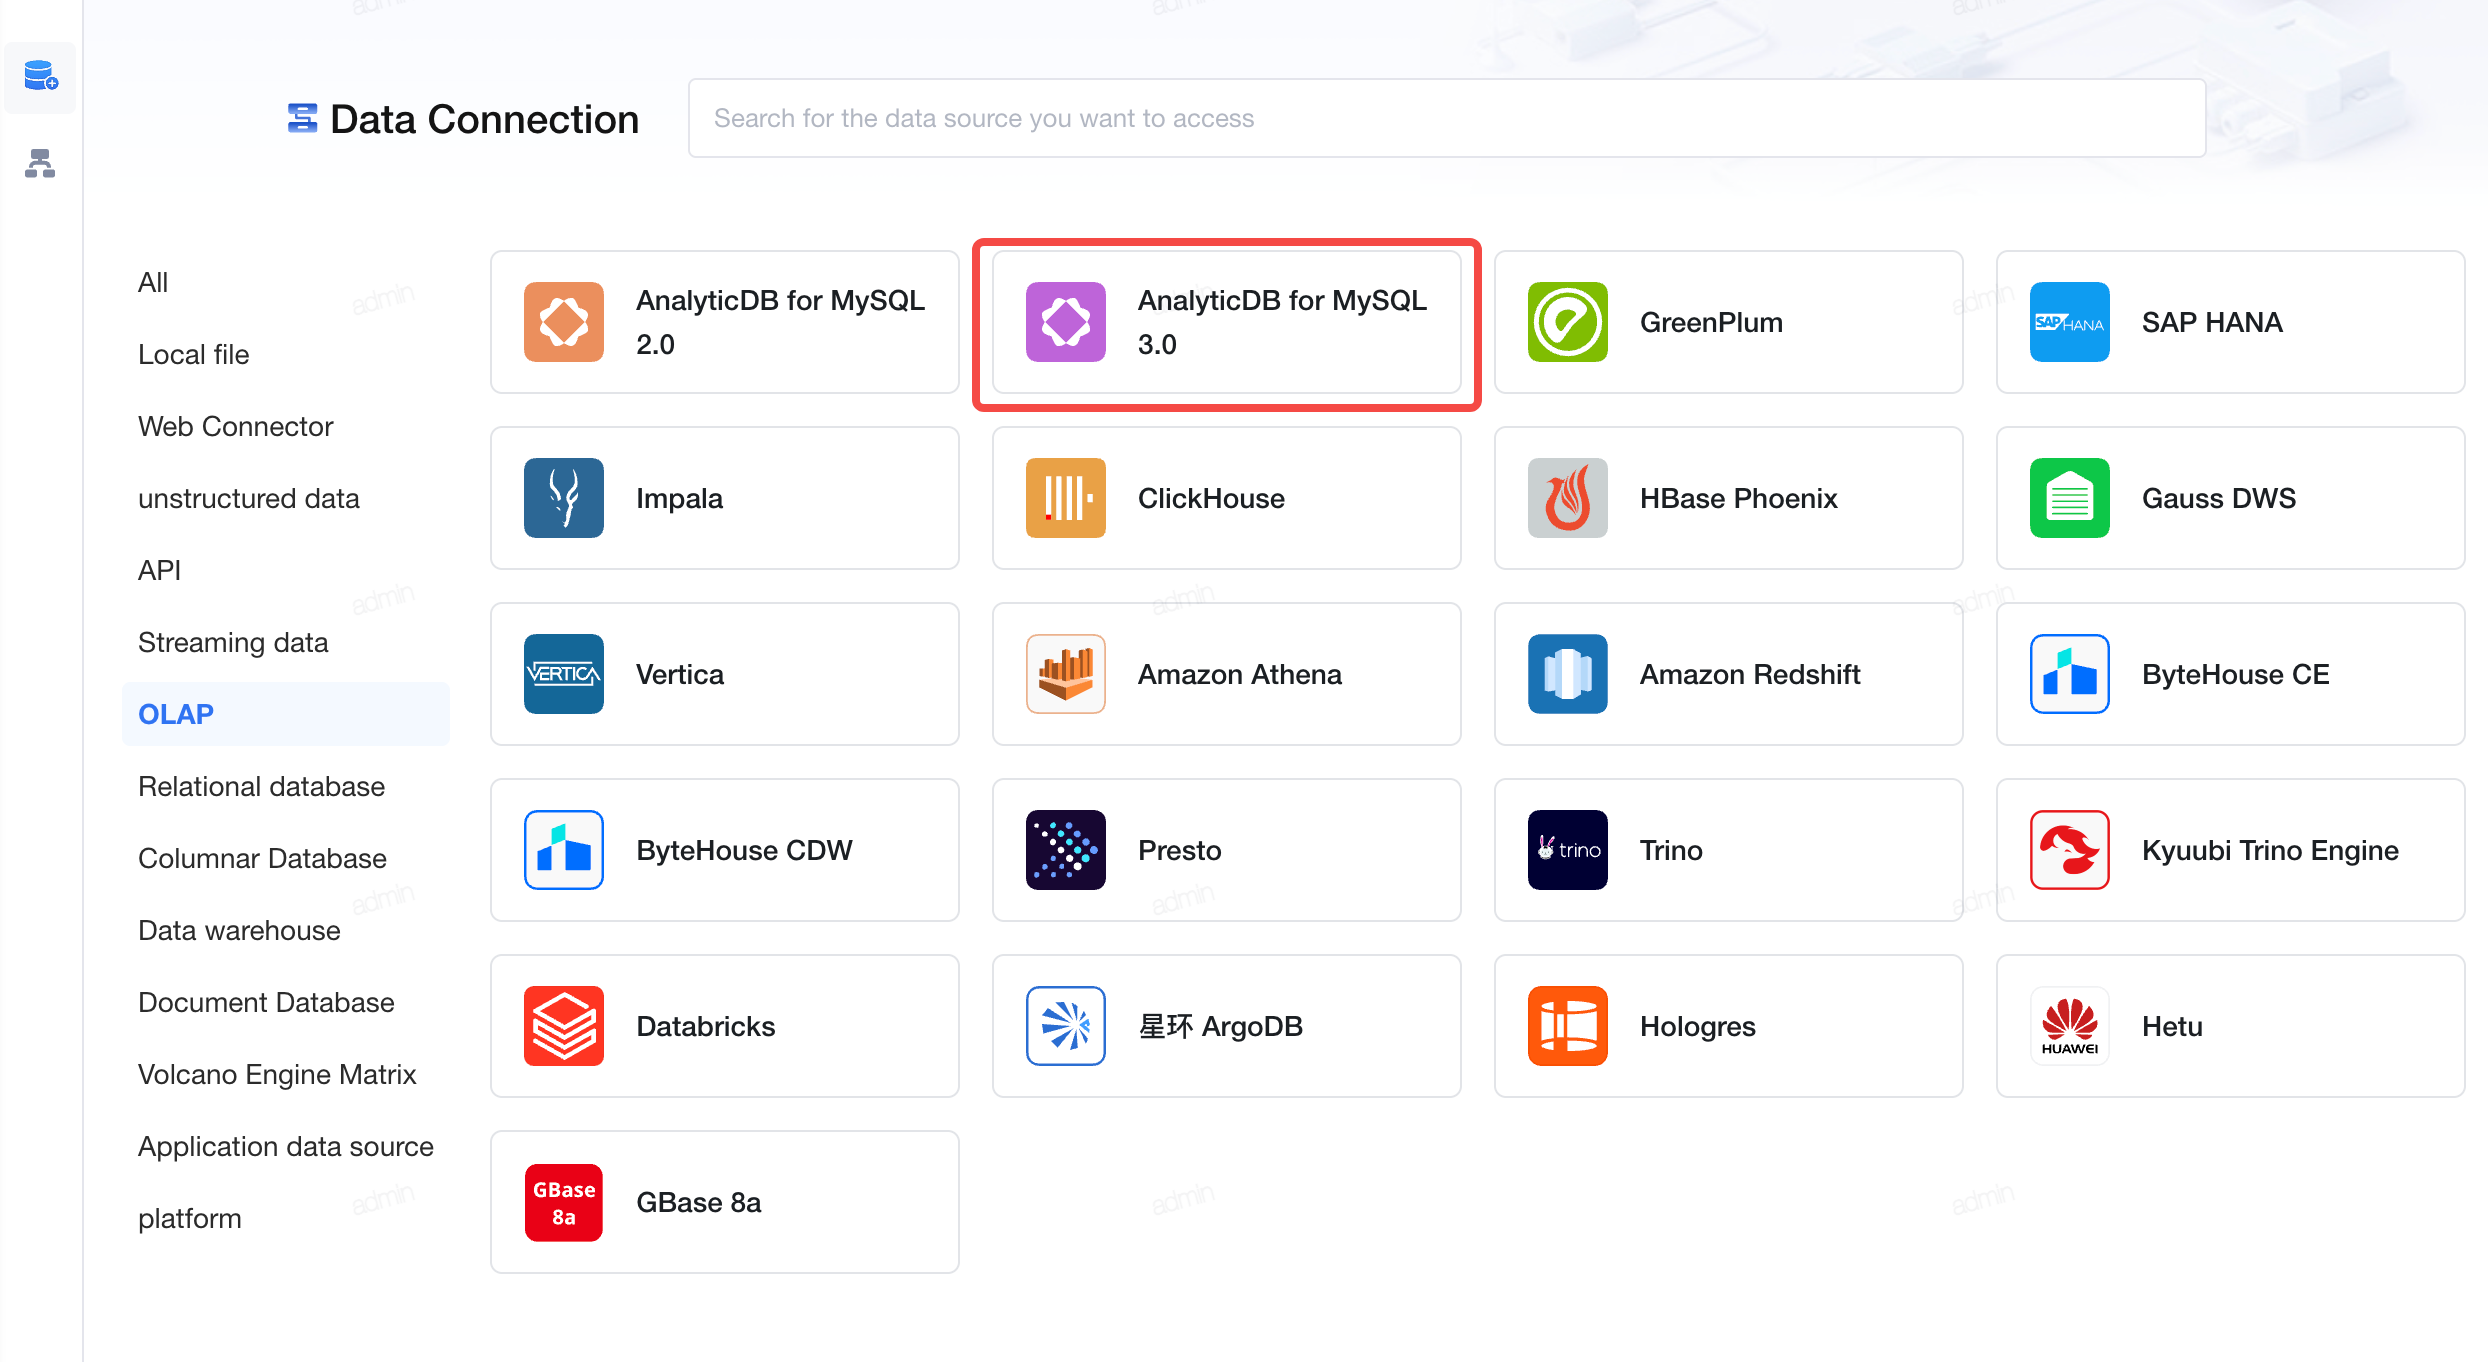Select the red GBase 8a icon

pyautogui.click(x=564, y=1202)
